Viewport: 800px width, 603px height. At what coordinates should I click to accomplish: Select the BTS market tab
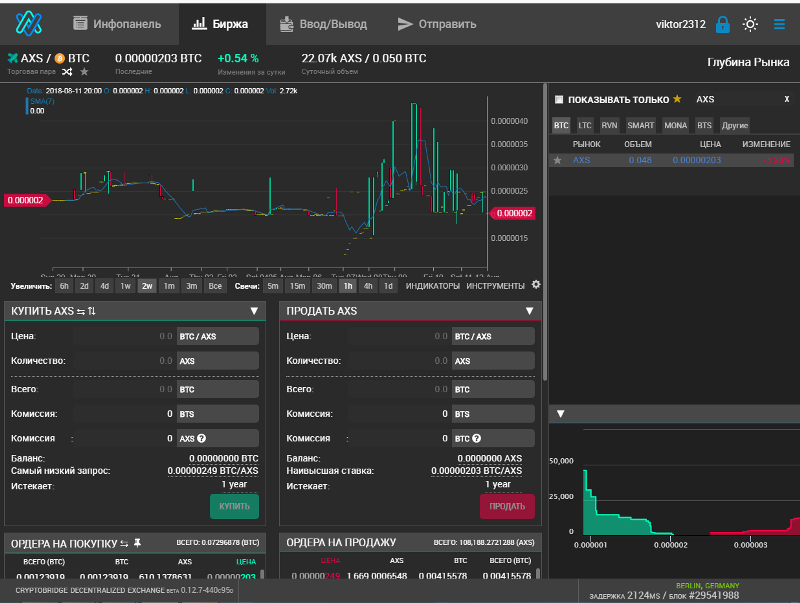[704, 125]
